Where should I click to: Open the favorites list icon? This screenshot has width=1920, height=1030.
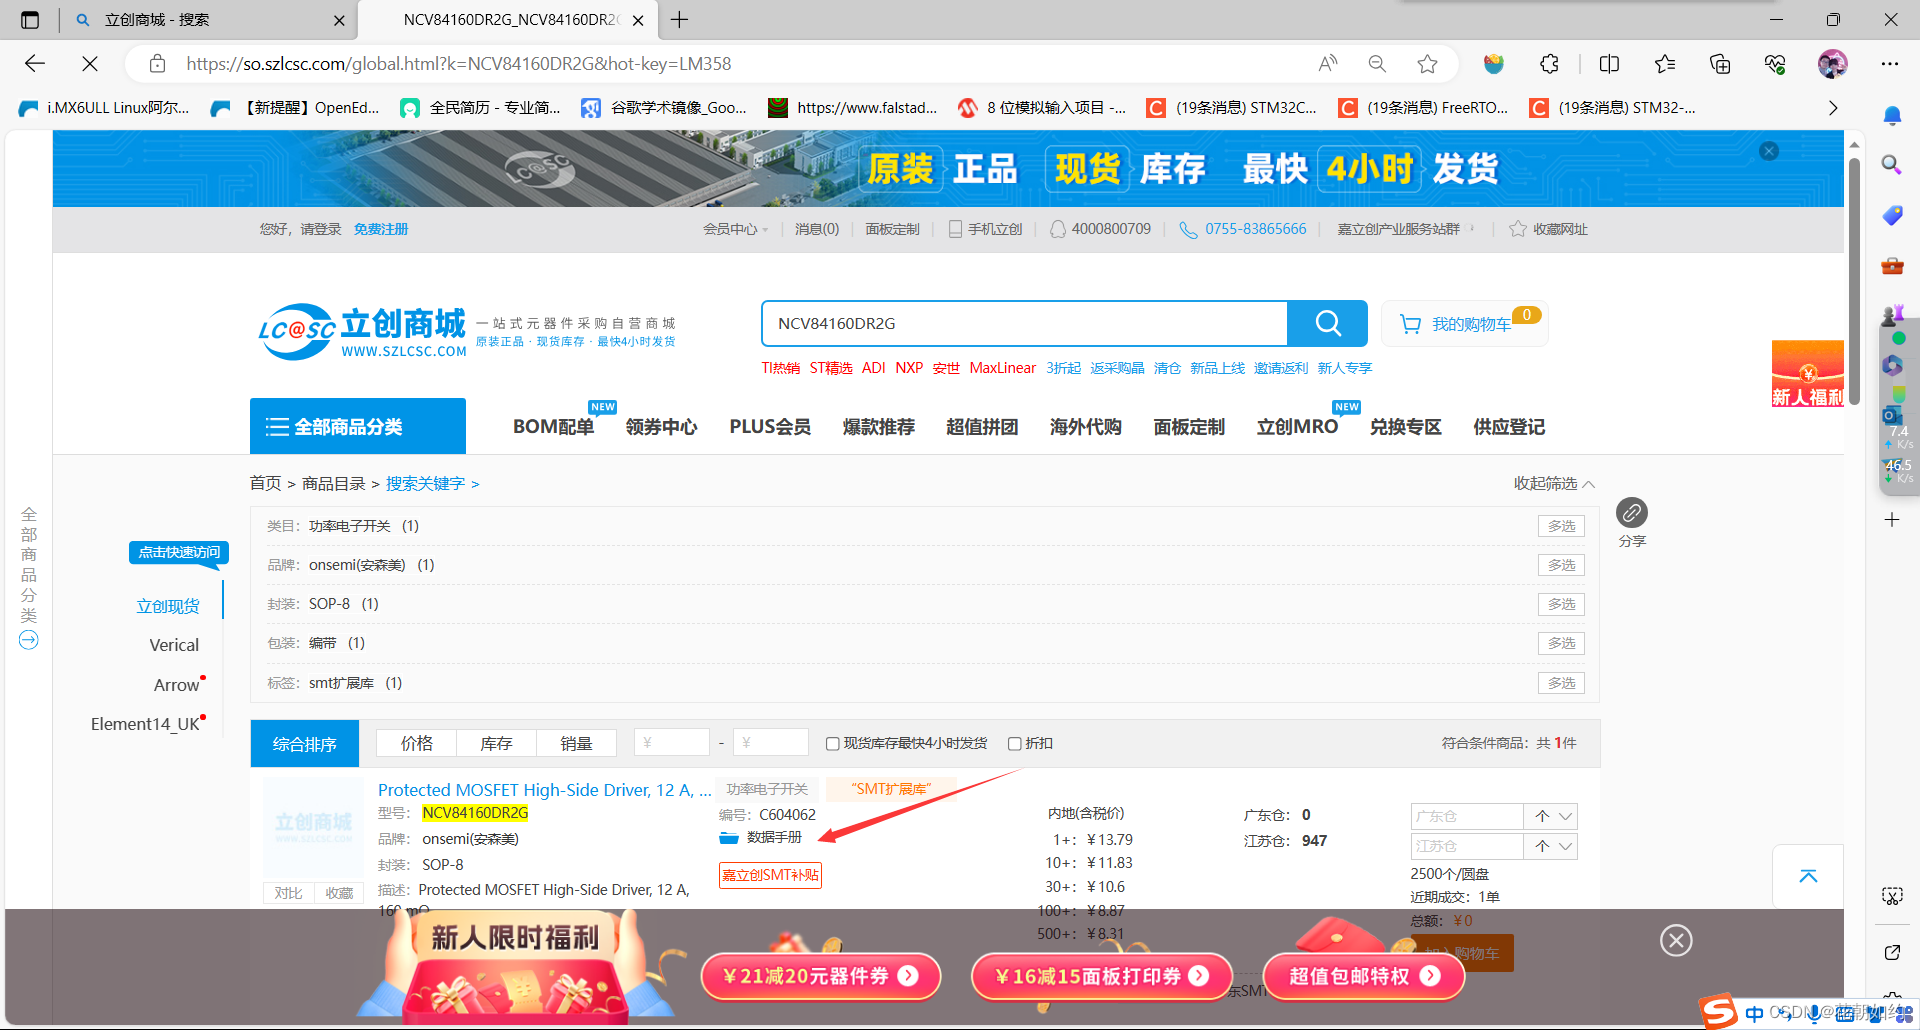click(1665, 64)
